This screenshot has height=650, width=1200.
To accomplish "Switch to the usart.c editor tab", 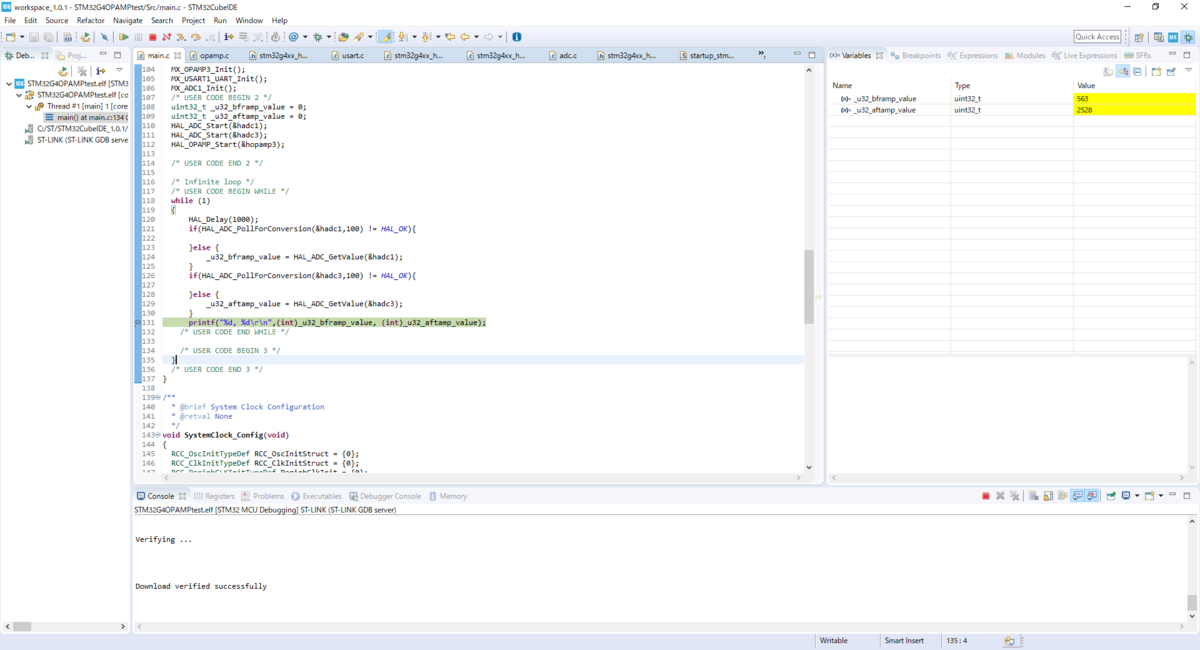I will 353,55.
